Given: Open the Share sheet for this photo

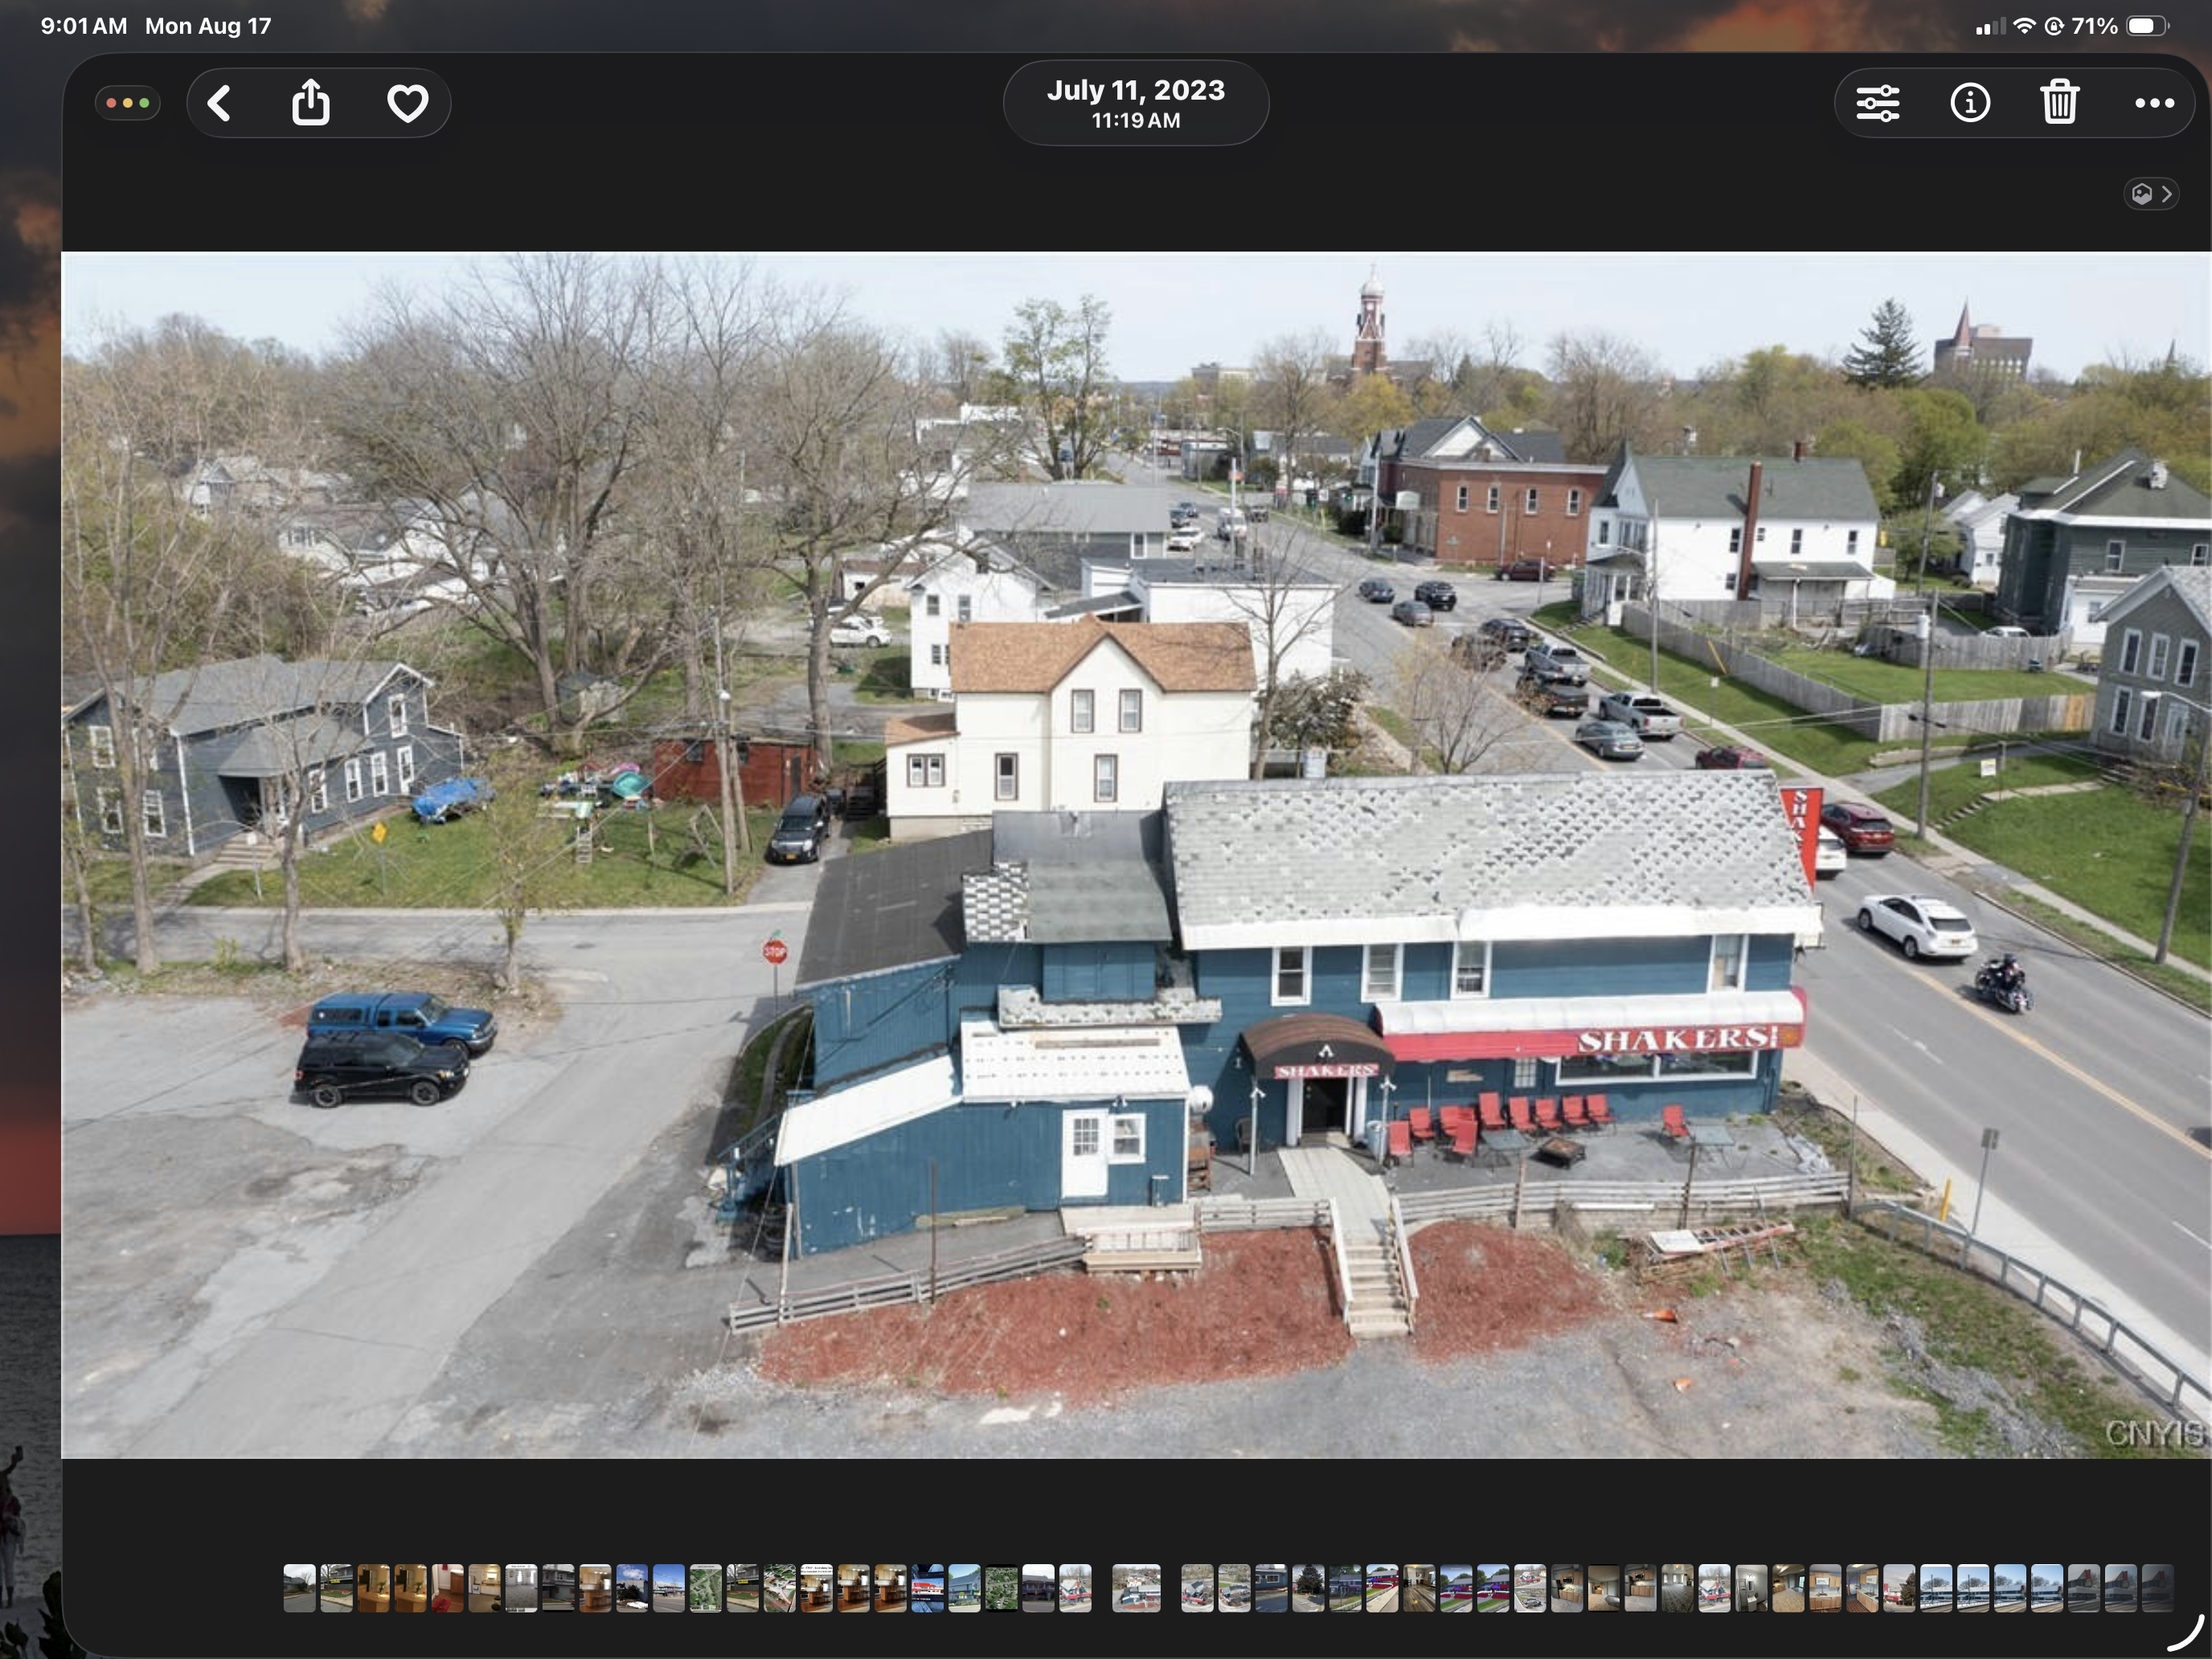Looking at the screenshot, I should [x=311, y=102].
